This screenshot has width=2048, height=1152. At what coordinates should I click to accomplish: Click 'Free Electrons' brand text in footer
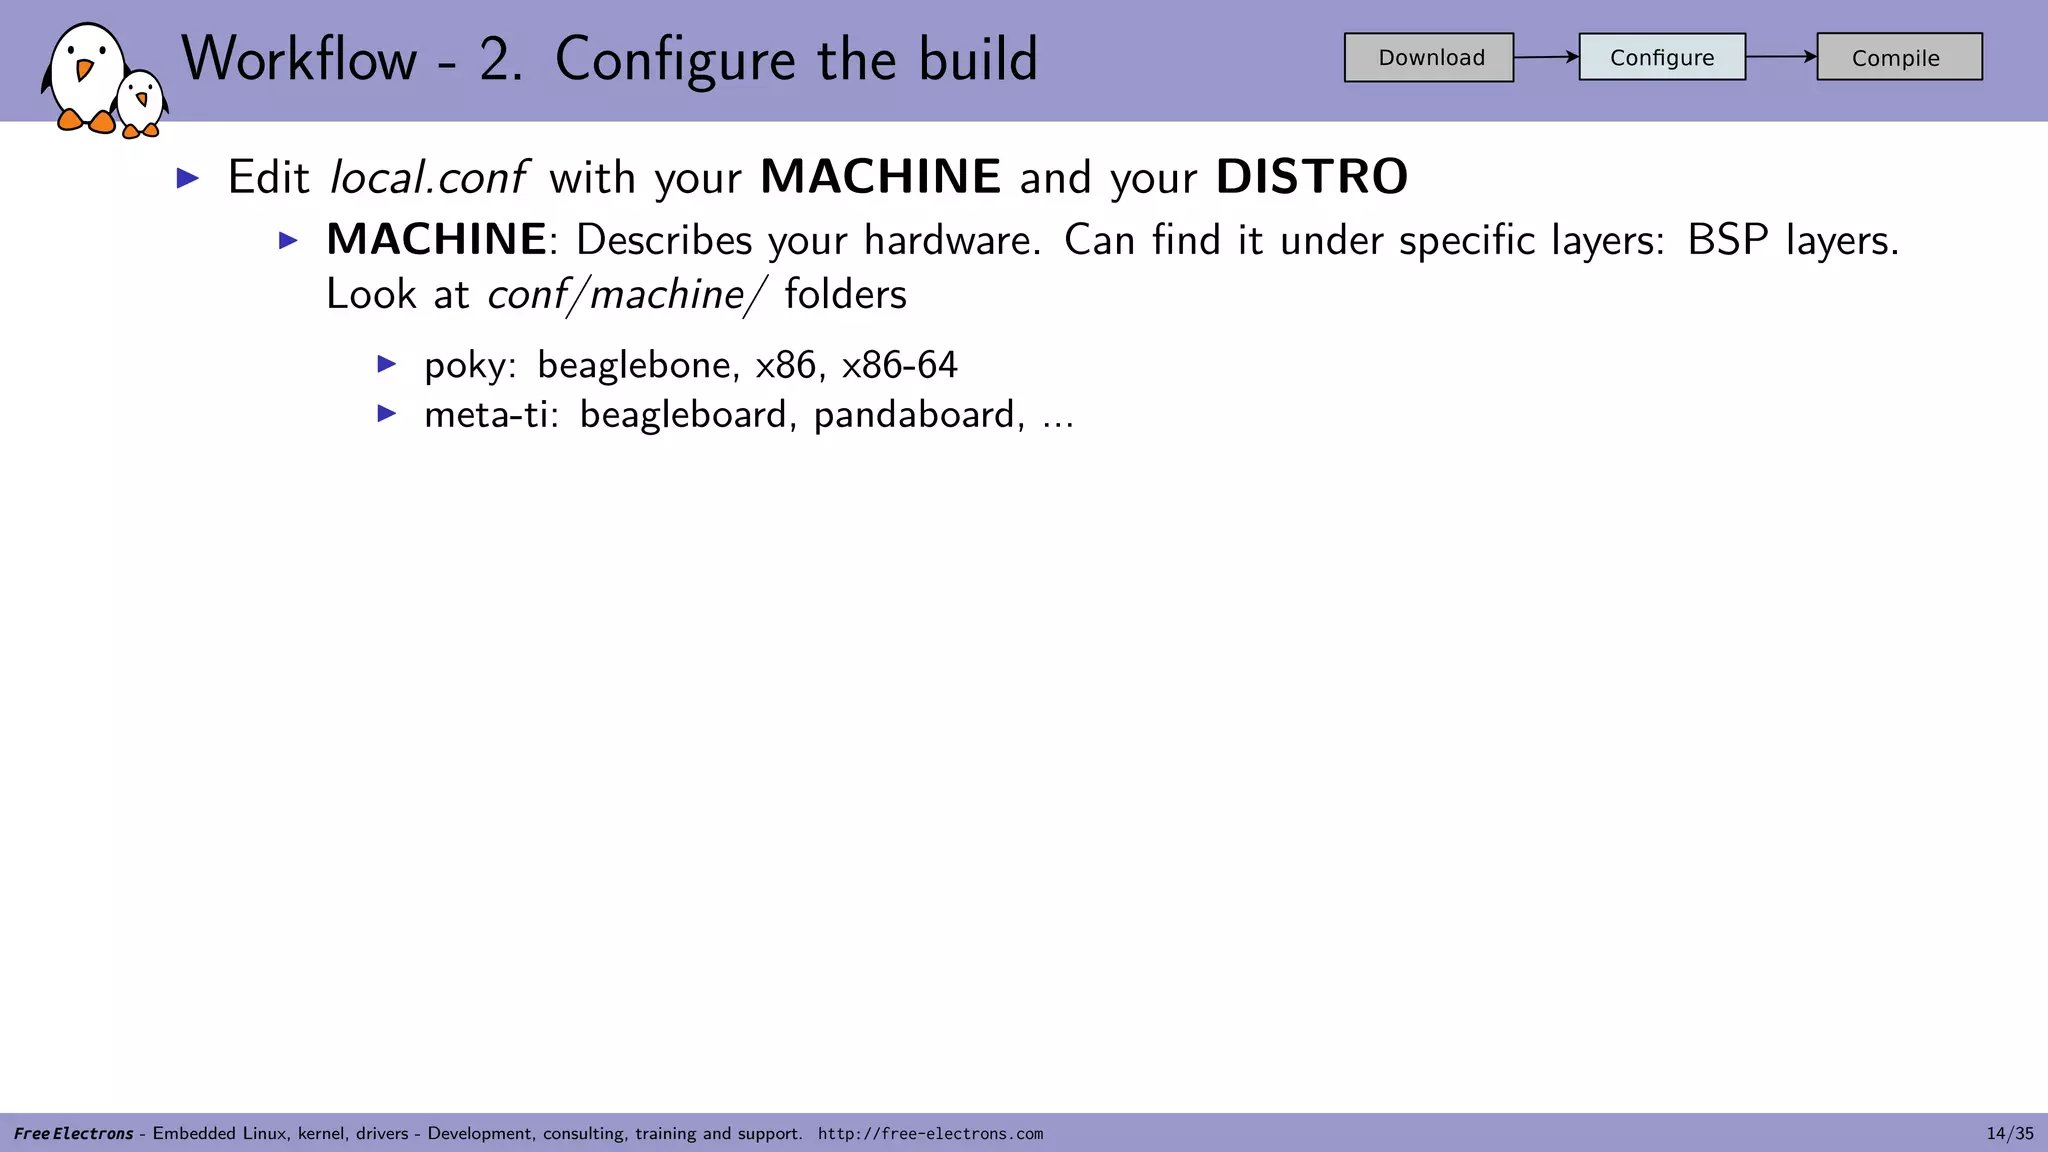[x=73, y=1134]
